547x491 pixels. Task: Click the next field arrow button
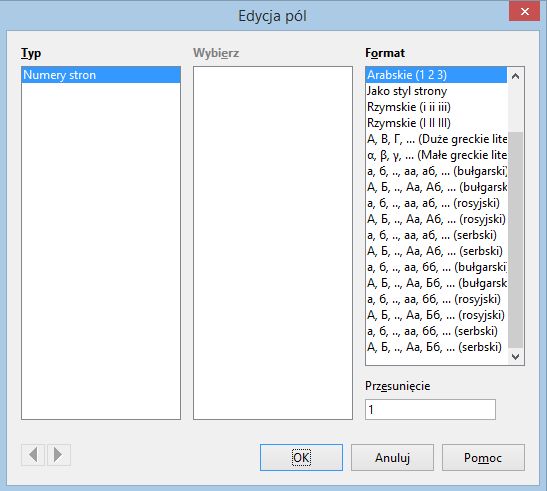pos(58,455)
